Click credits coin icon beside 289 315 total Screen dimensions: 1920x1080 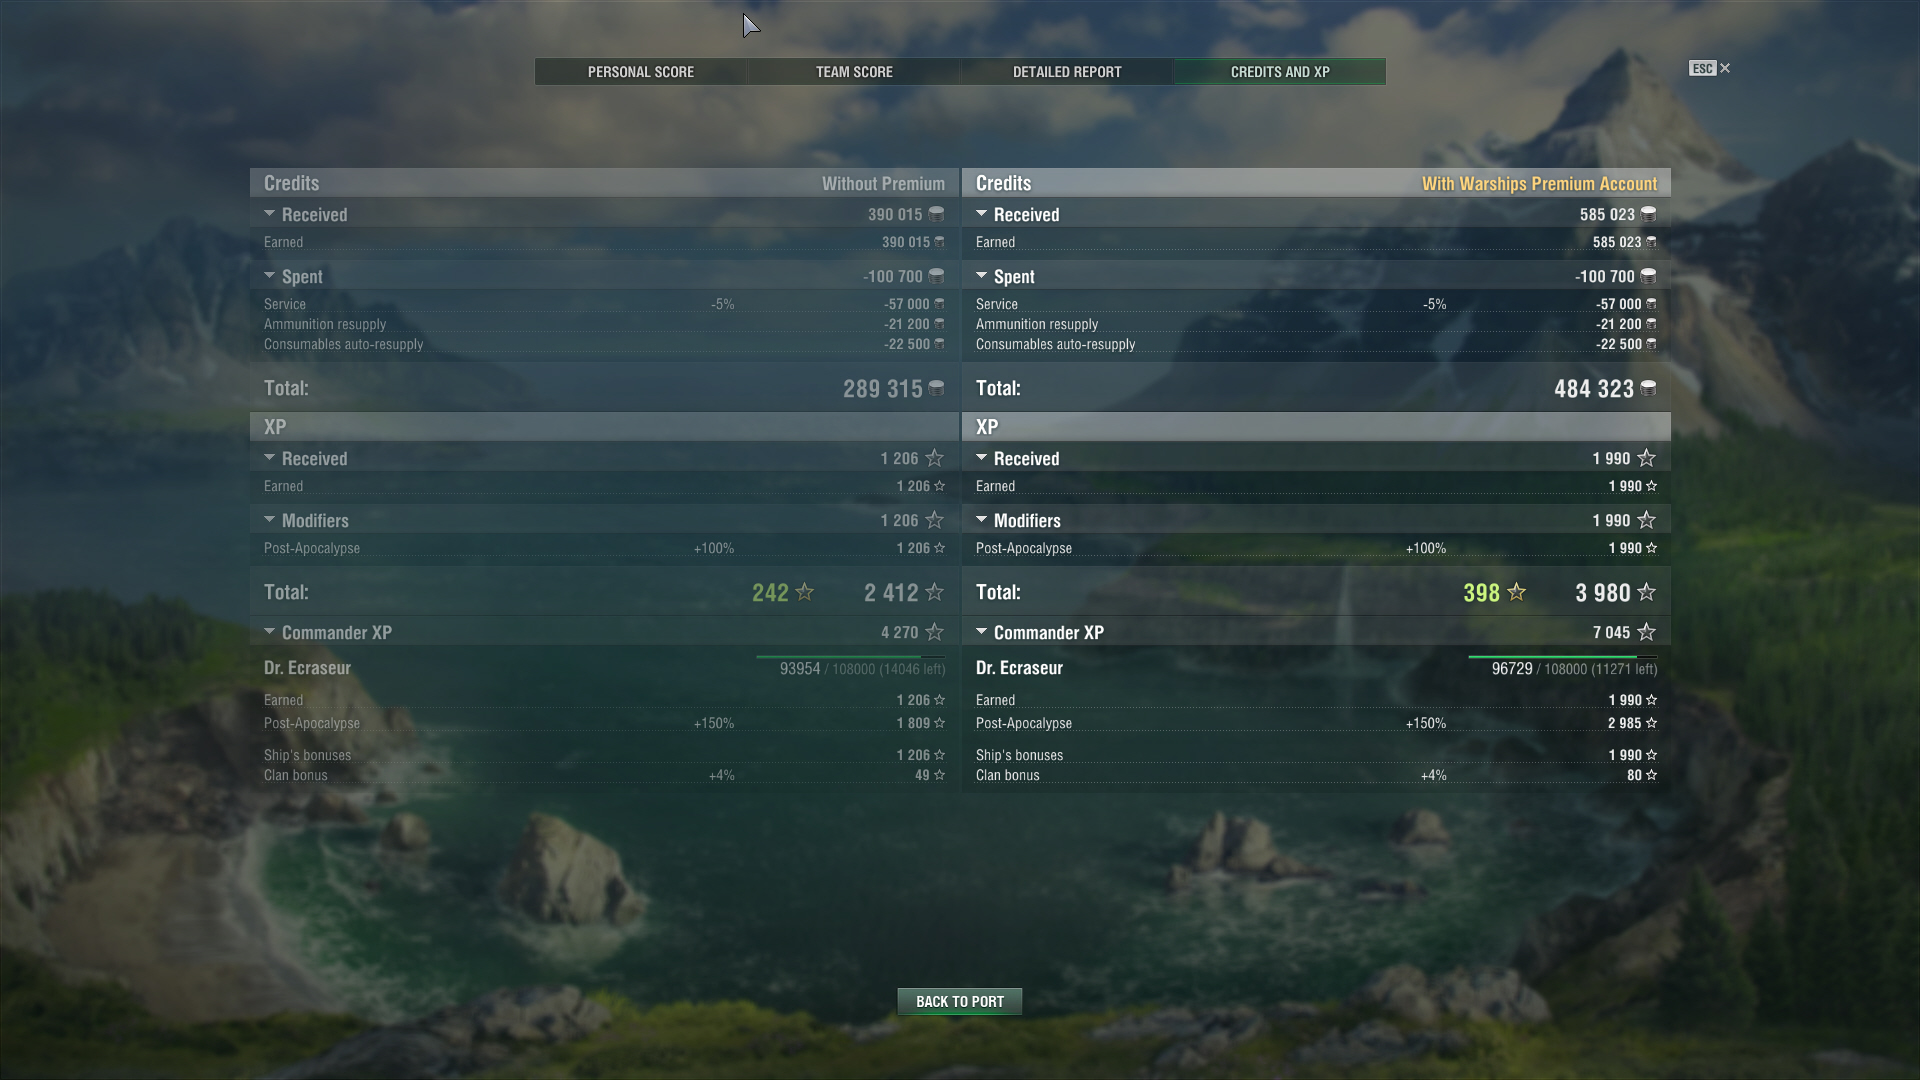(x=936, y=388)
